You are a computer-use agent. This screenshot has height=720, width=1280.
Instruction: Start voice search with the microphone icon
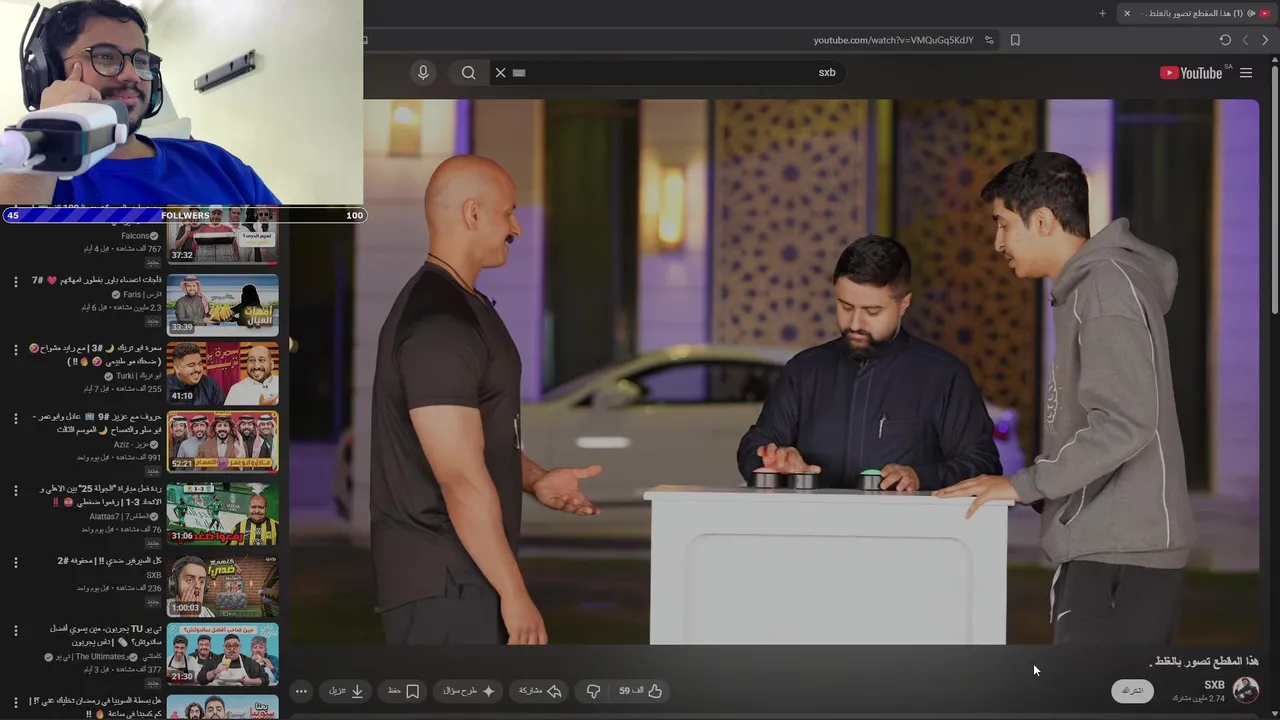pos(423,73)
